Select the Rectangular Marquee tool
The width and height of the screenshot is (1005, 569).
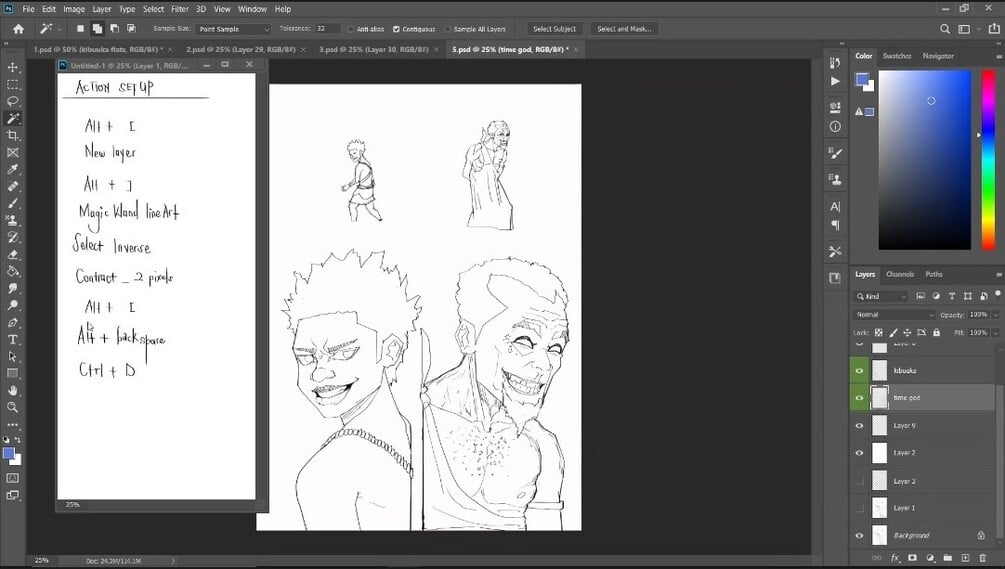12,85
